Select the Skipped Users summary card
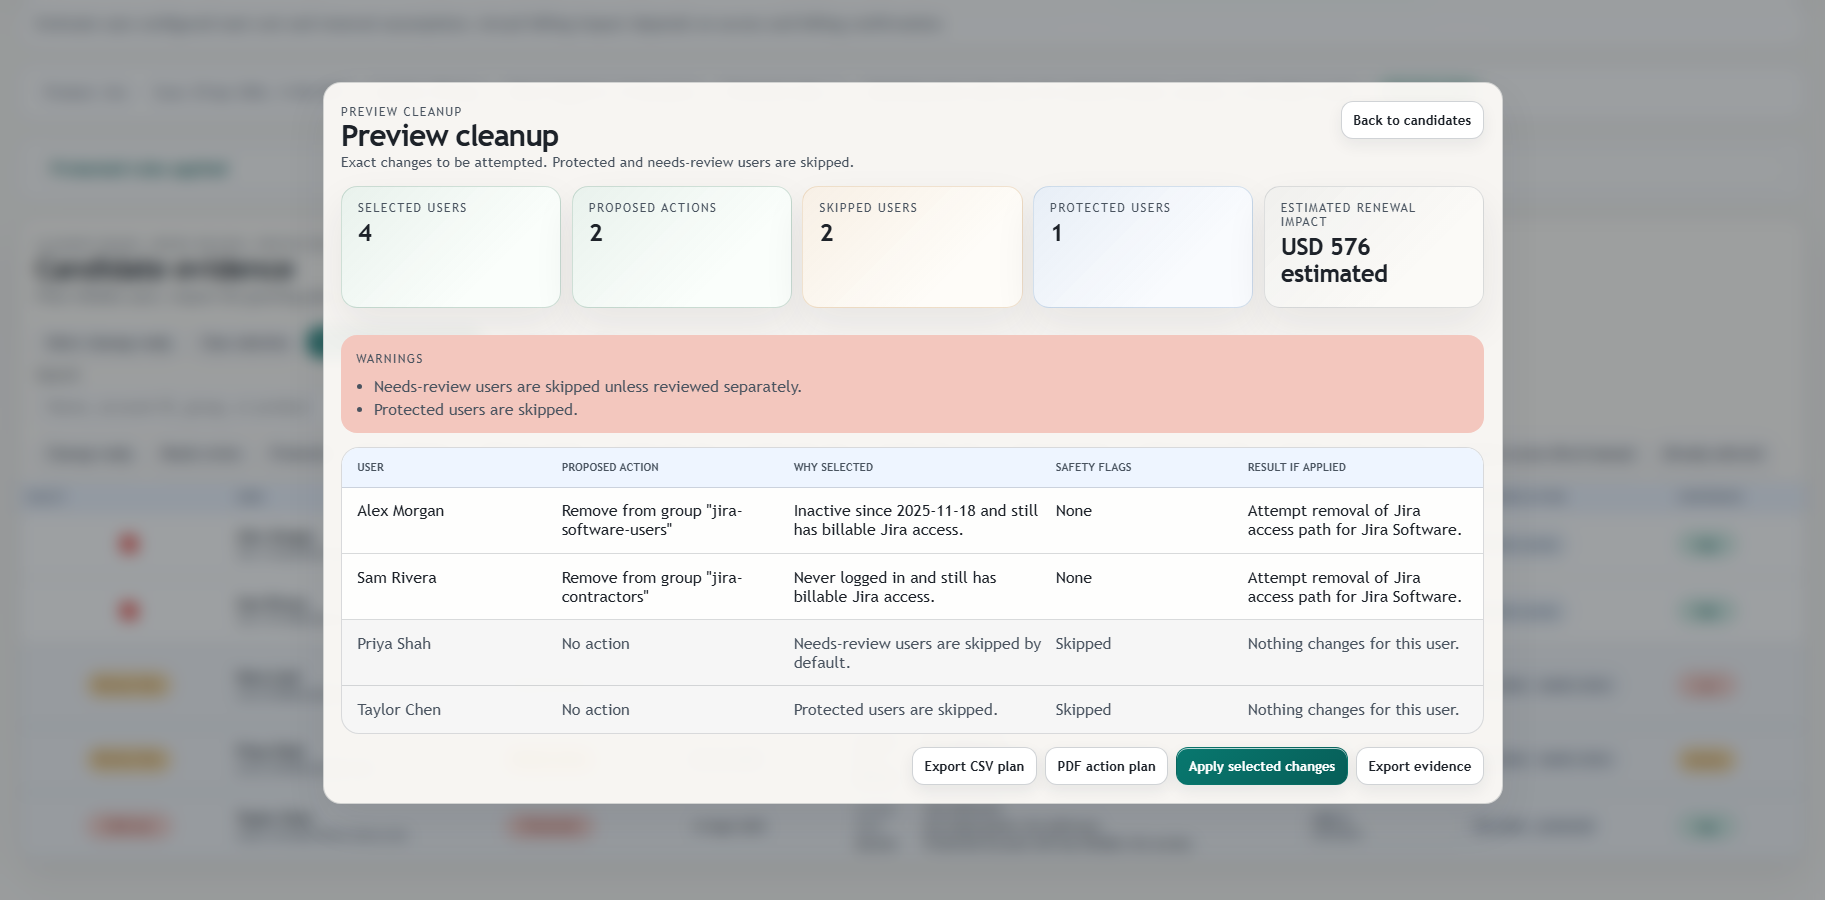The image size is (1840, 900). [x=912, y=246]
